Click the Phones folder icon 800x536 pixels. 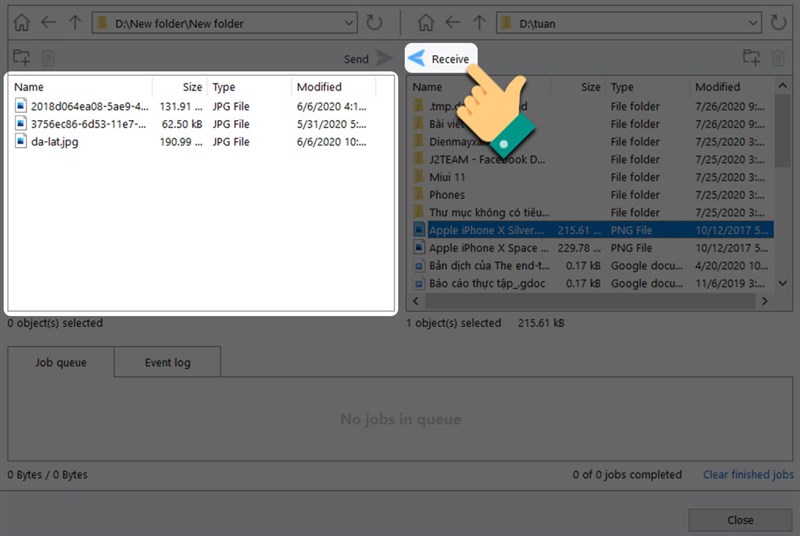(418, 194)
